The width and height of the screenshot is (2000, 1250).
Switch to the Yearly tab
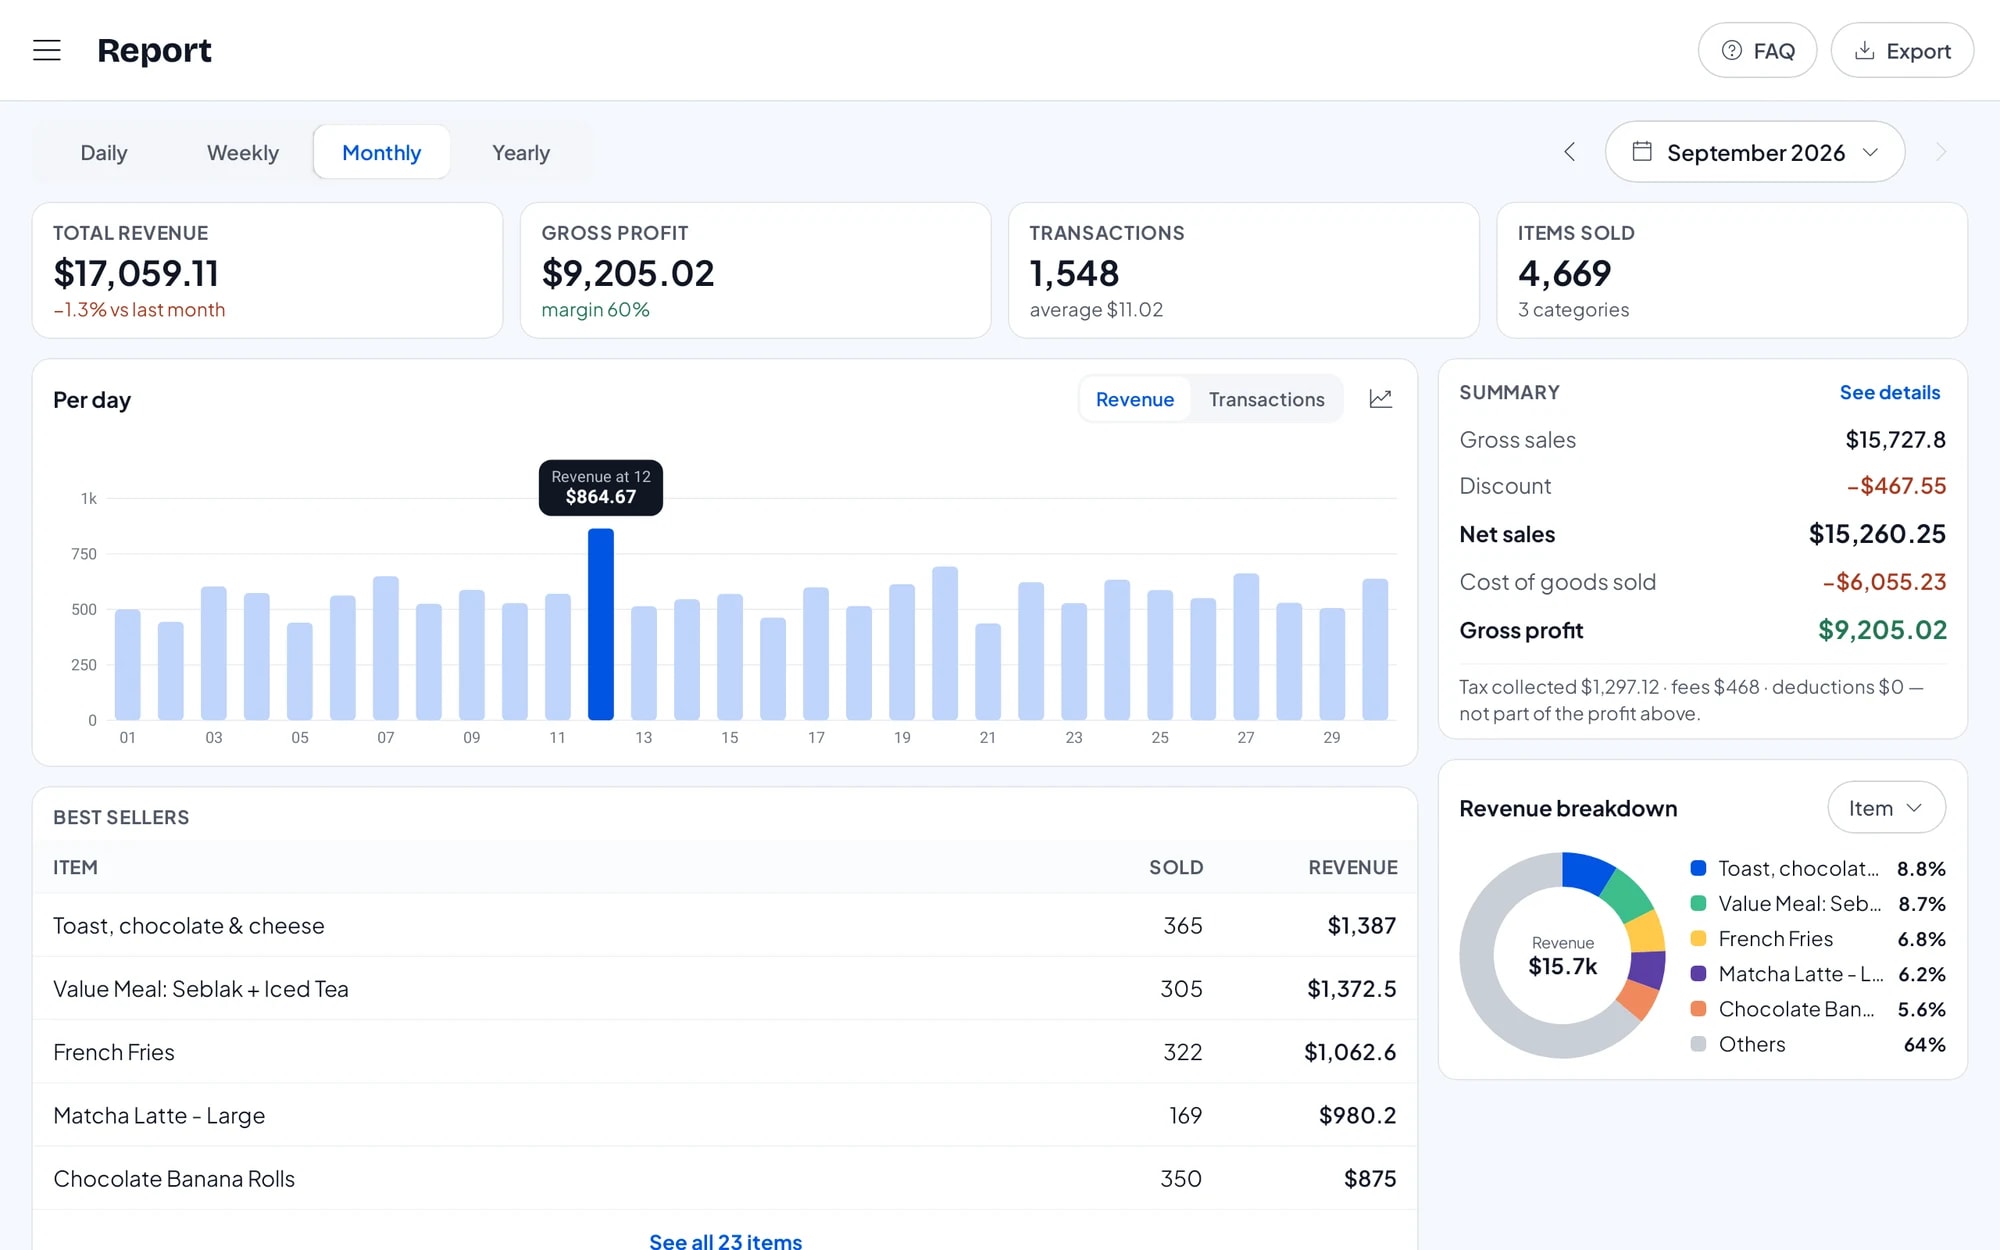[521, 152]
